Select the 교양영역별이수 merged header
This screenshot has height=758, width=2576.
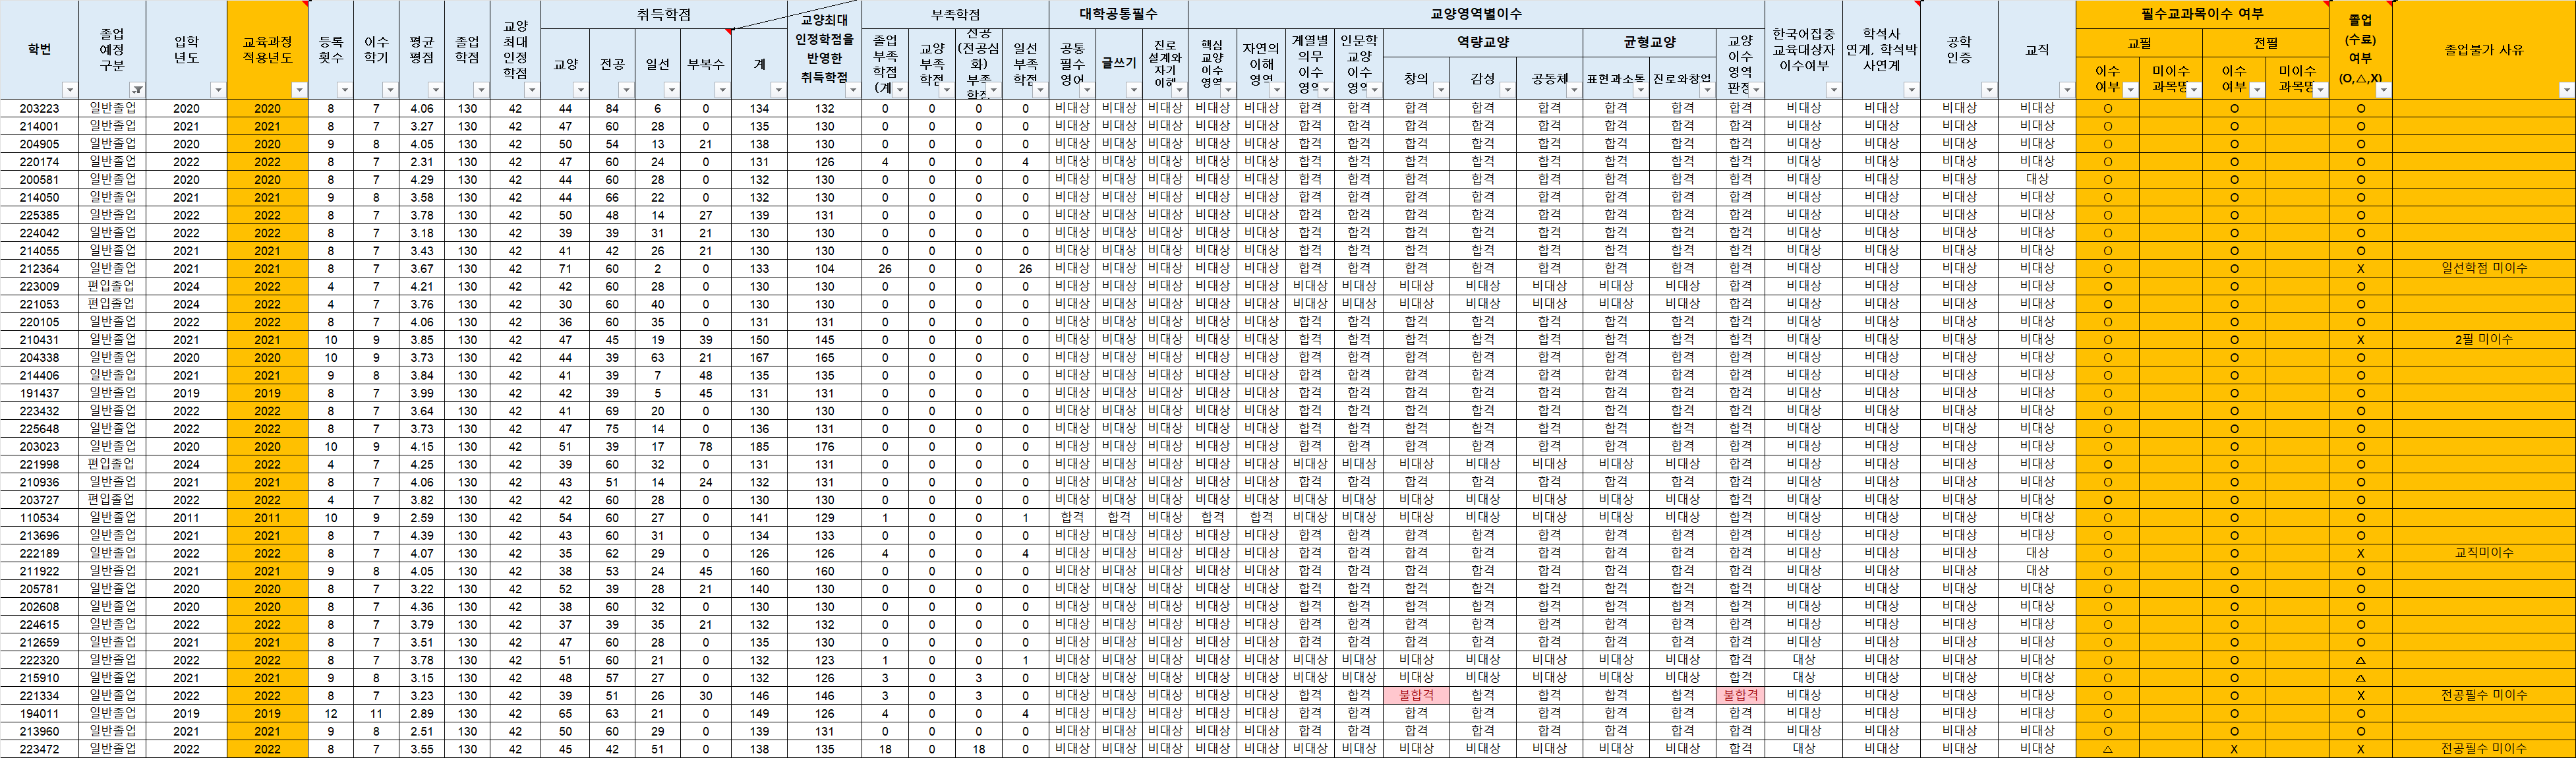1476,14
